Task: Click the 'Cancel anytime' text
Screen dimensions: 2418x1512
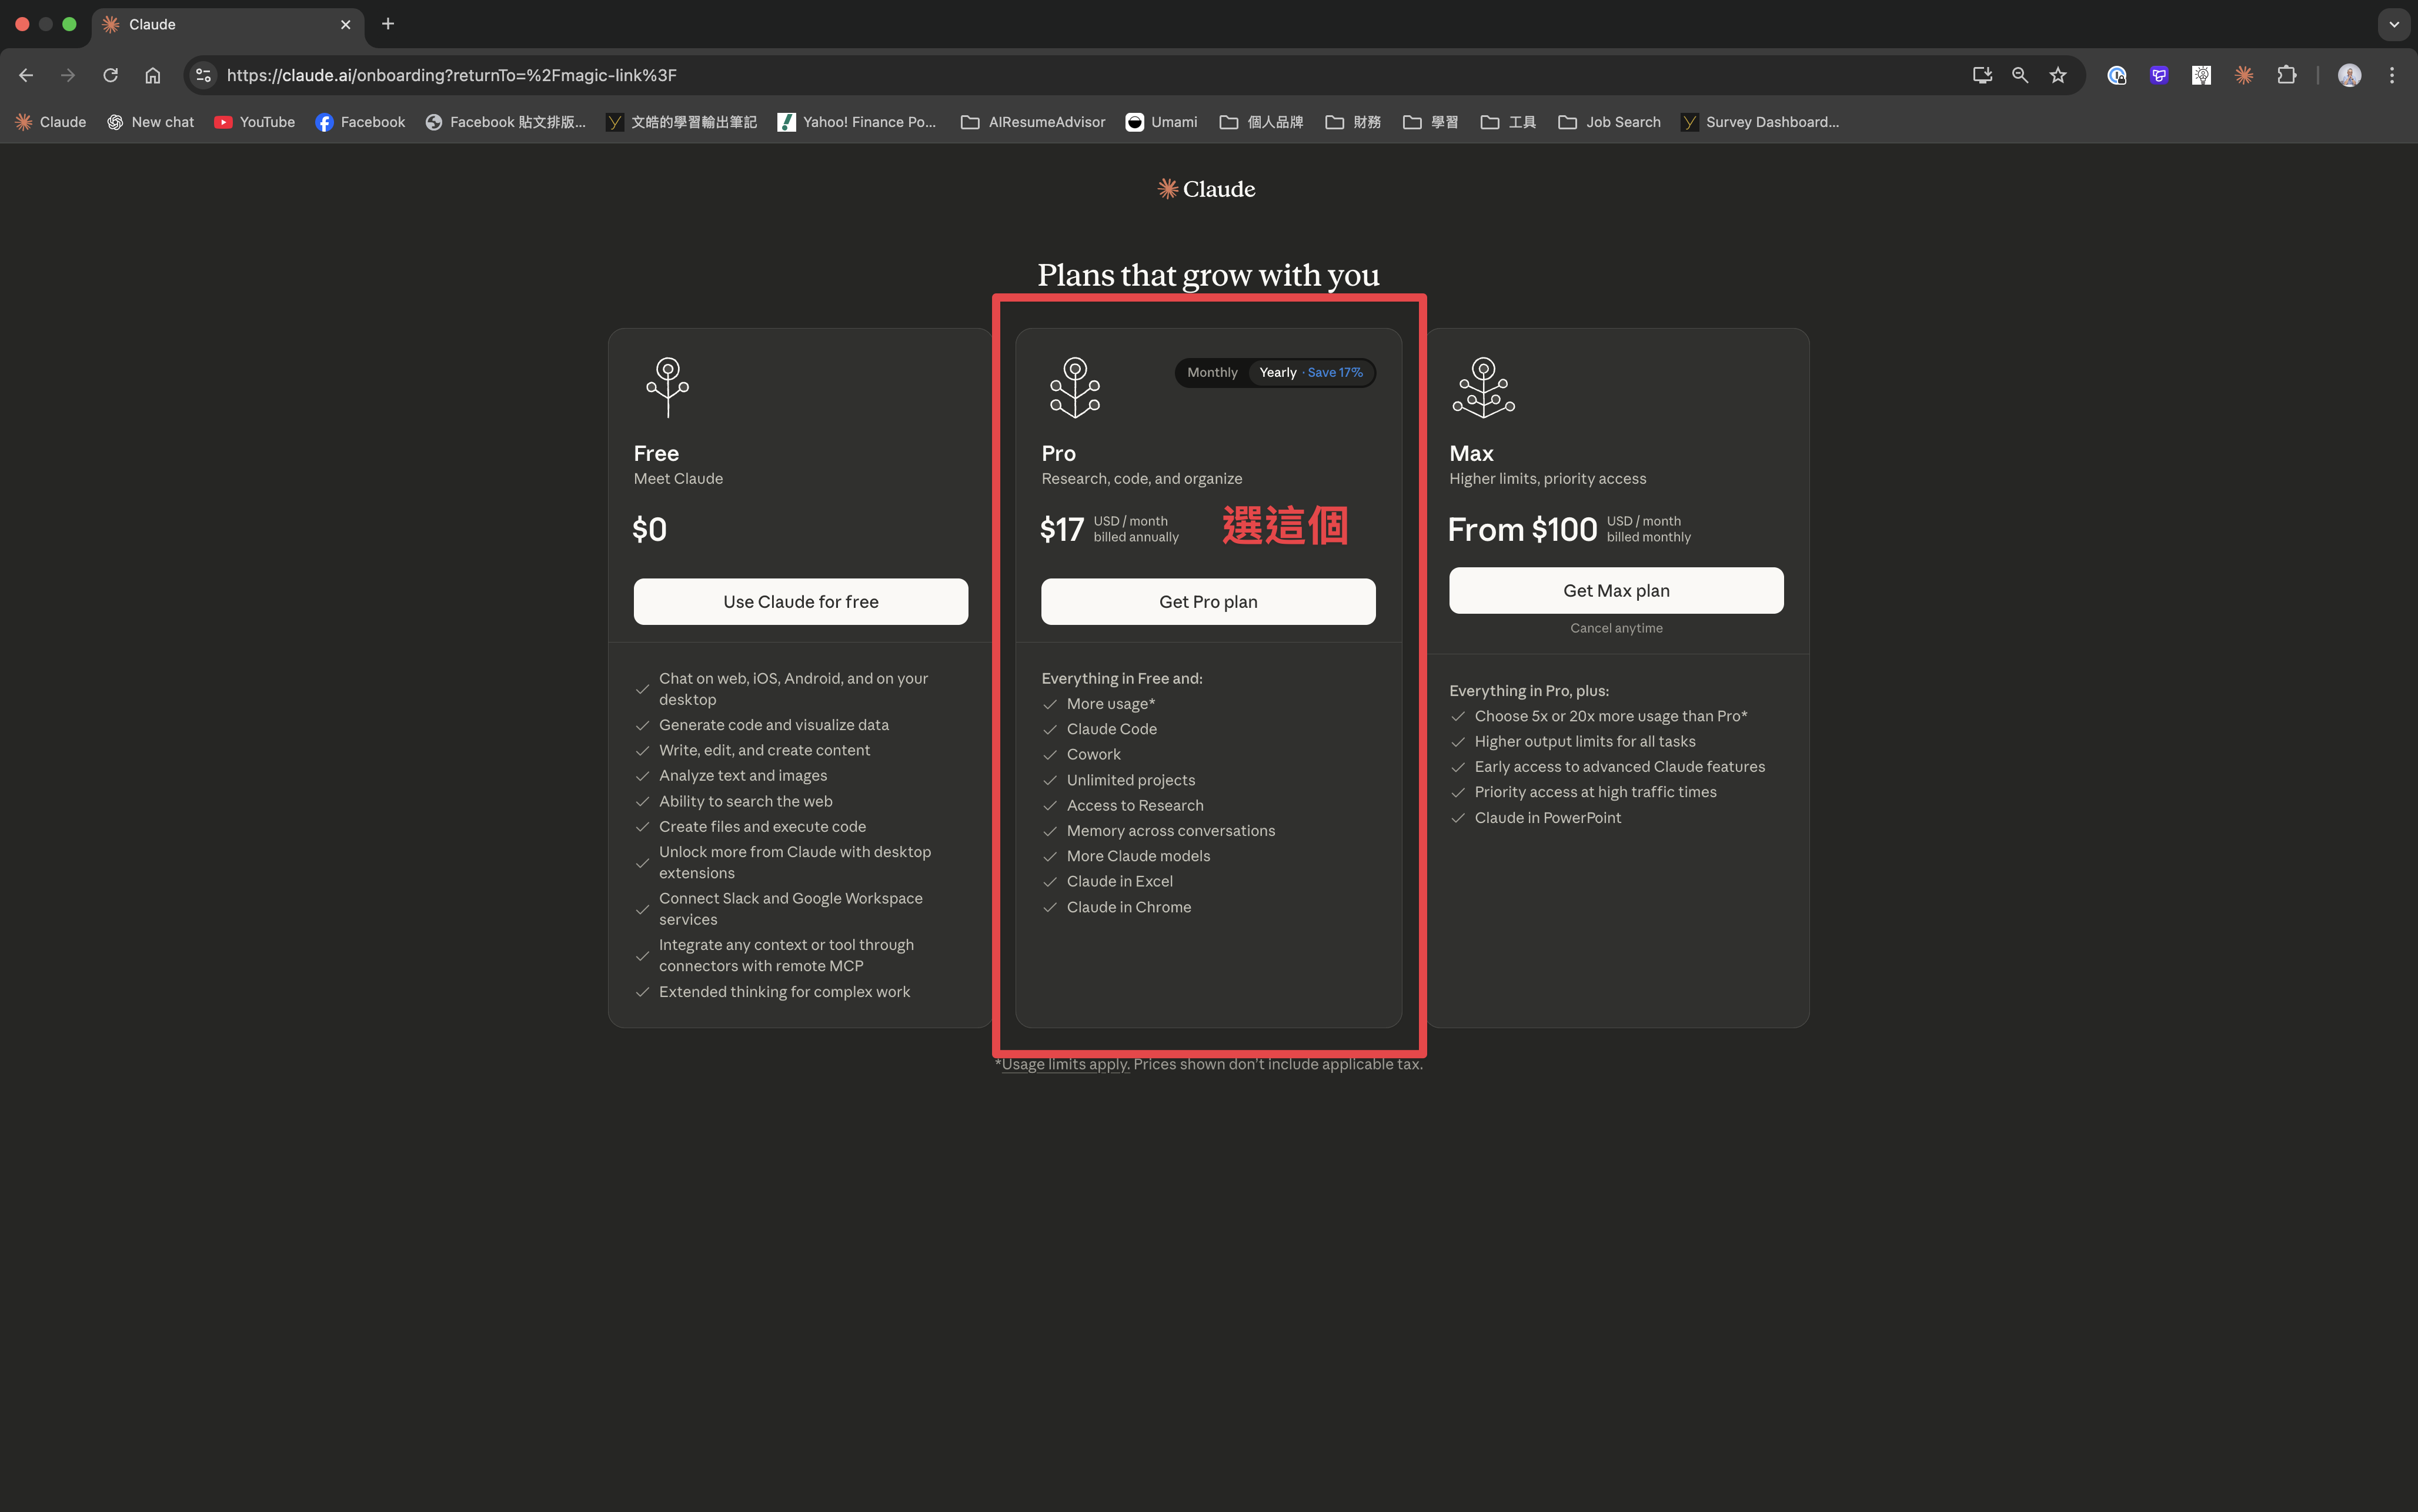Action: 1616,628
